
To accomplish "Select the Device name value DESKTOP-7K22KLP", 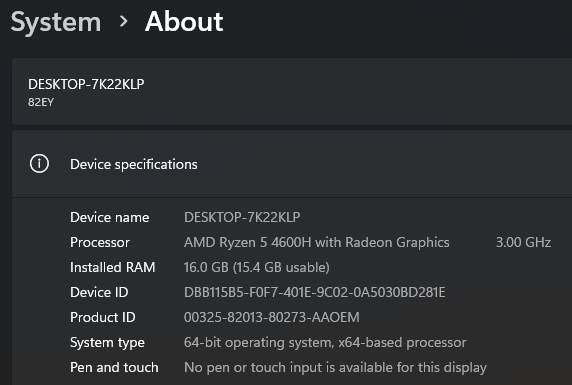I will pos(242,217).
